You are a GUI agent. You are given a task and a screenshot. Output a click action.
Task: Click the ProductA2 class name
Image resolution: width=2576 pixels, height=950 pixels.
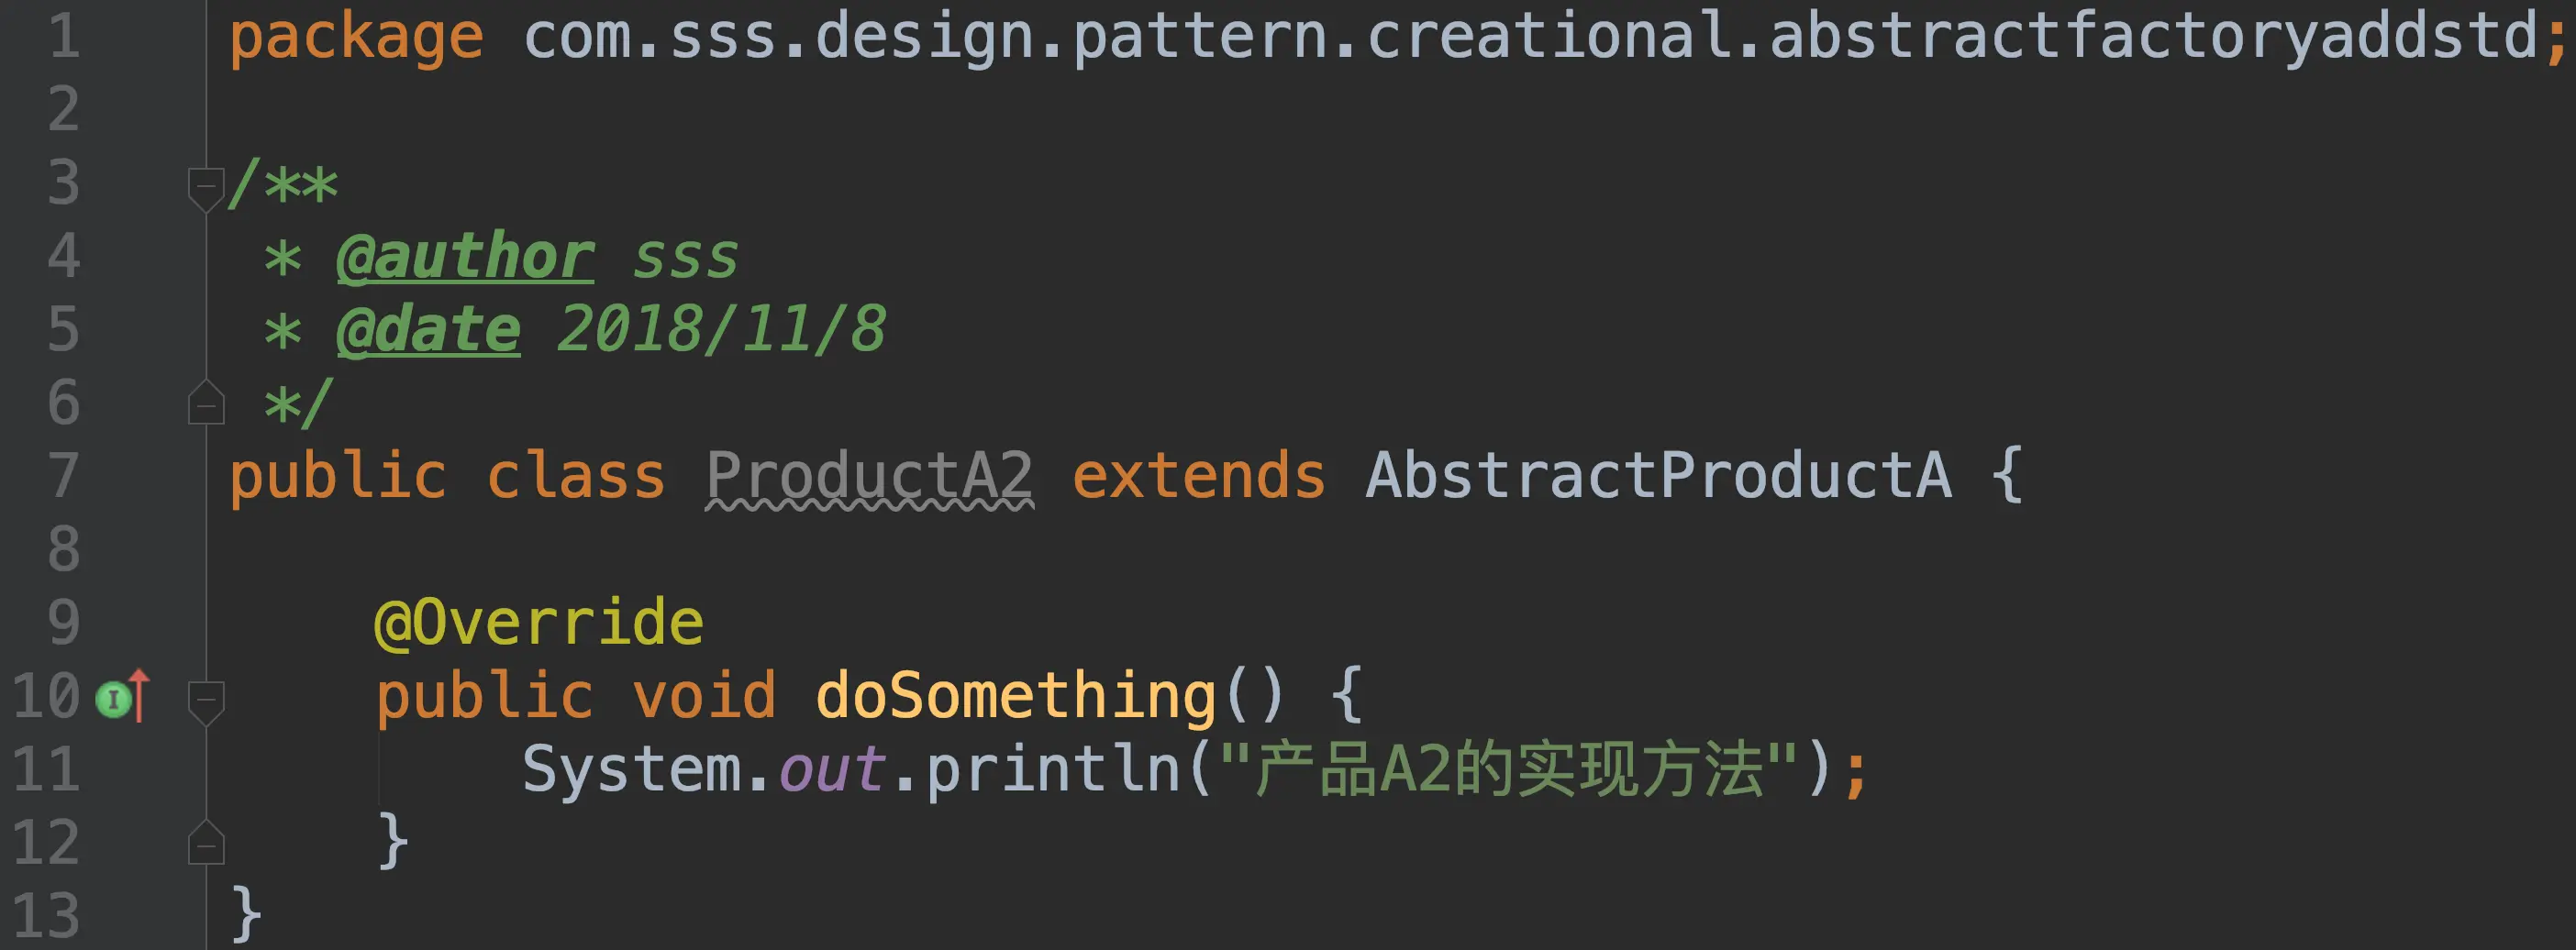tap(869, 476)
